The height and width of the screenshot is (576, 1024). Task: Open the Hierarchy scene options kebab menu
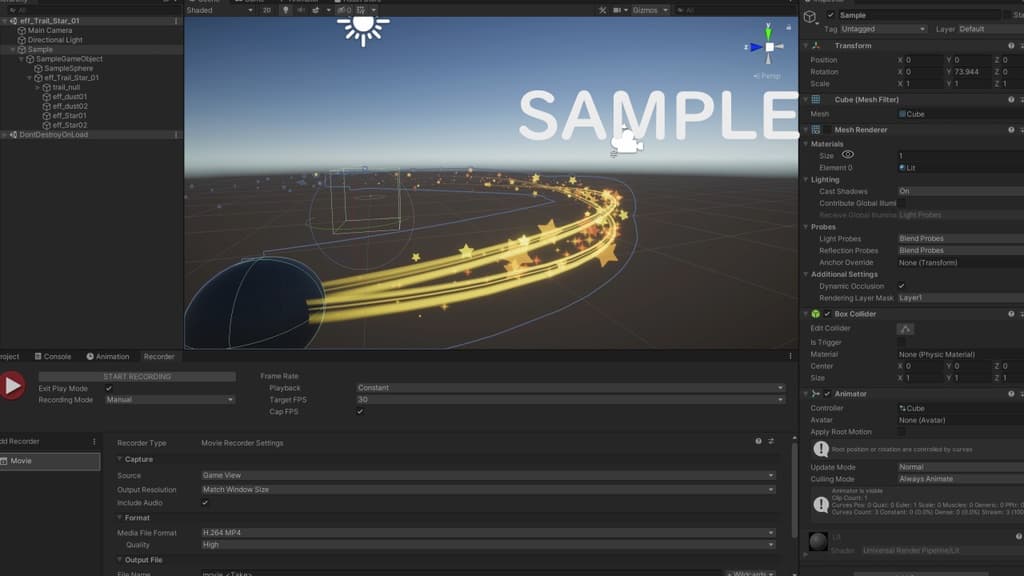177,20
